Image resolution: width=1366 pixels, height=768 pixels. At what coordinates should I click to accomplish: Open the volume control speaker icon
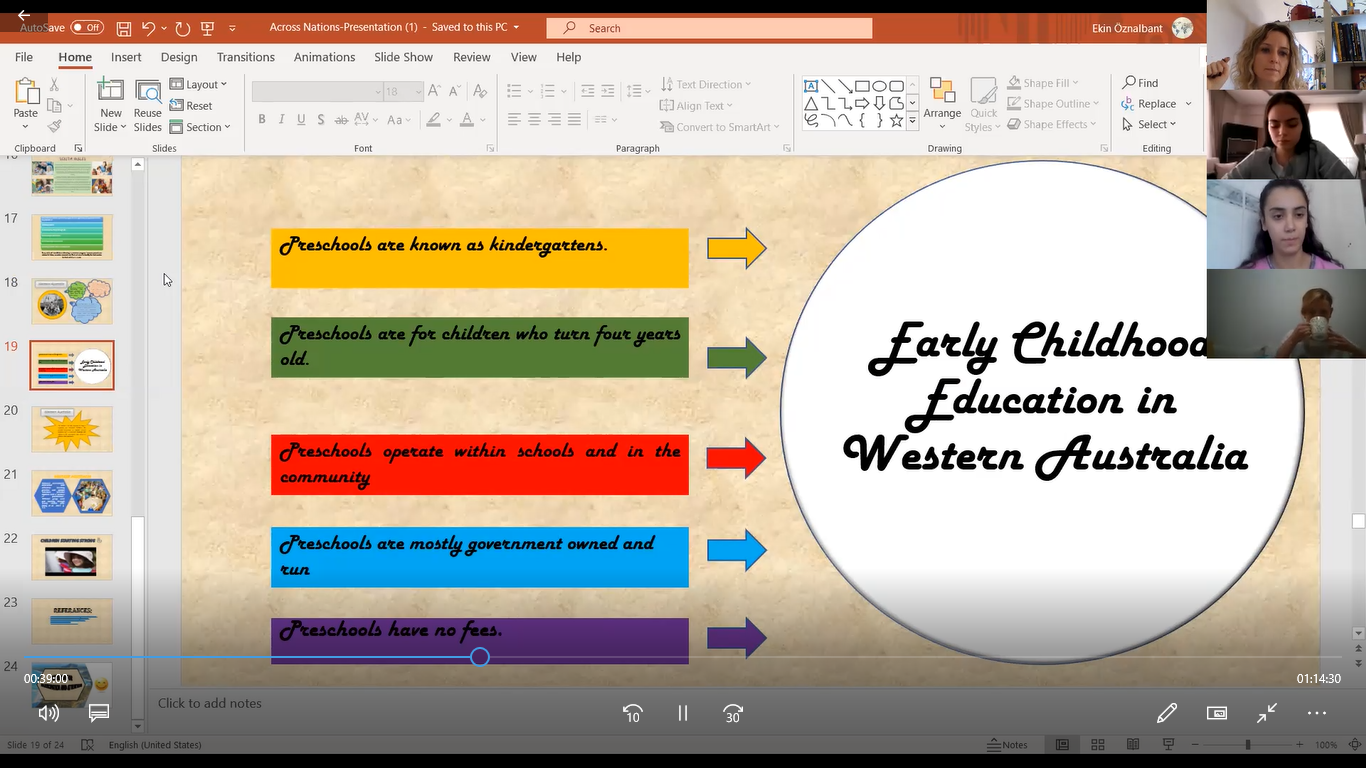point(48,713)
